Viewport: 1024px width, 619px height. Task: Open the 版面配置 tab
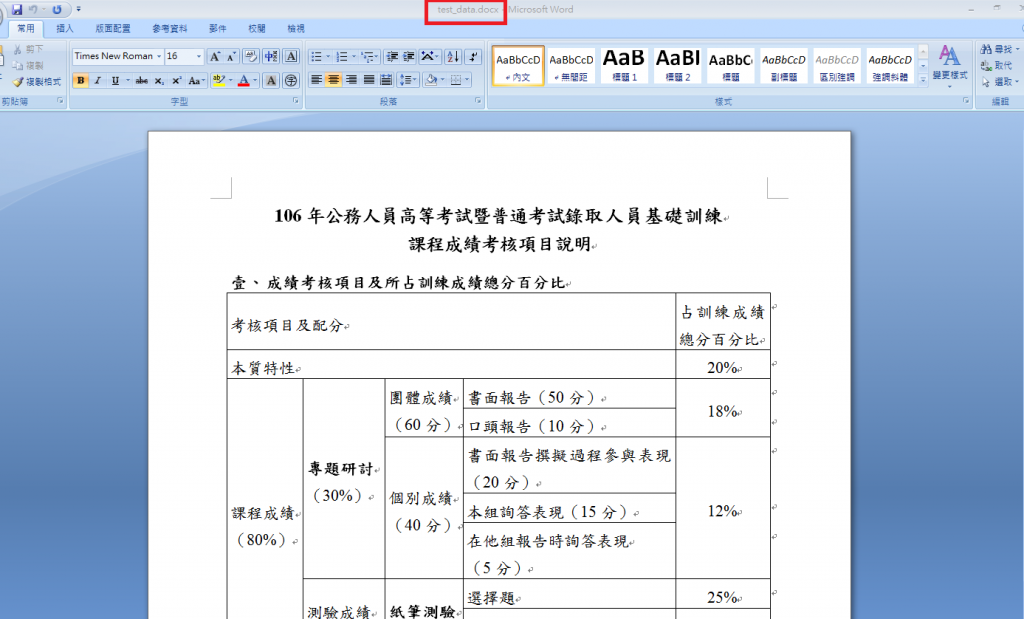click(112, 29)
